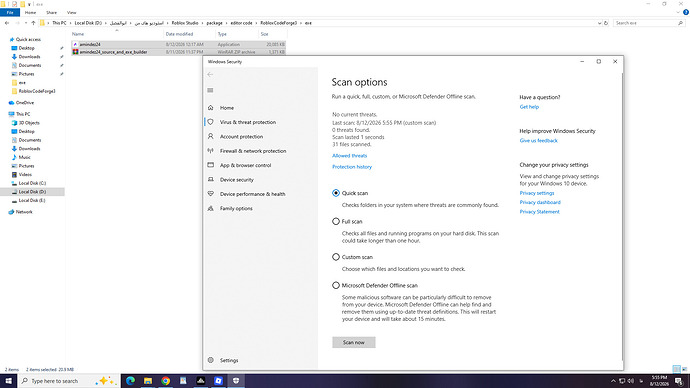This screenshot has width=690, height=388.
Task: Expand the Explorer ribbon chevron
Action: coord(678,12)
